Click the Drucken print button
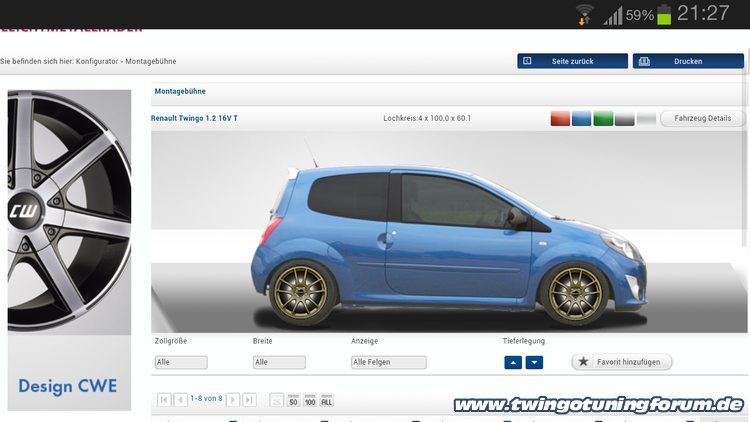 [688, 61]
